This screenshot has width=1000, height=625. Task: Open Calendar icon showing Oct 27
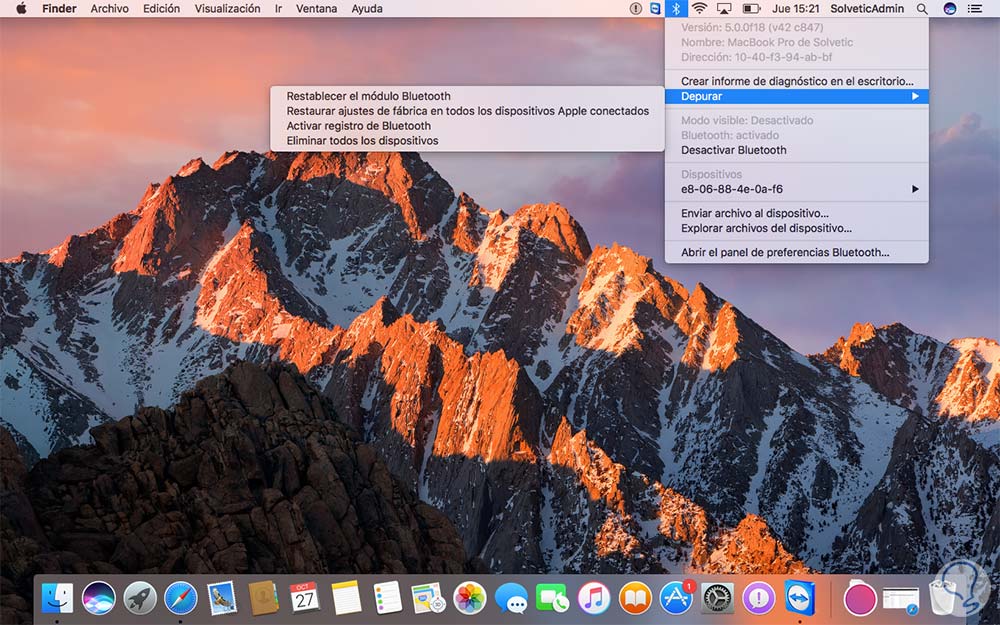304,598
